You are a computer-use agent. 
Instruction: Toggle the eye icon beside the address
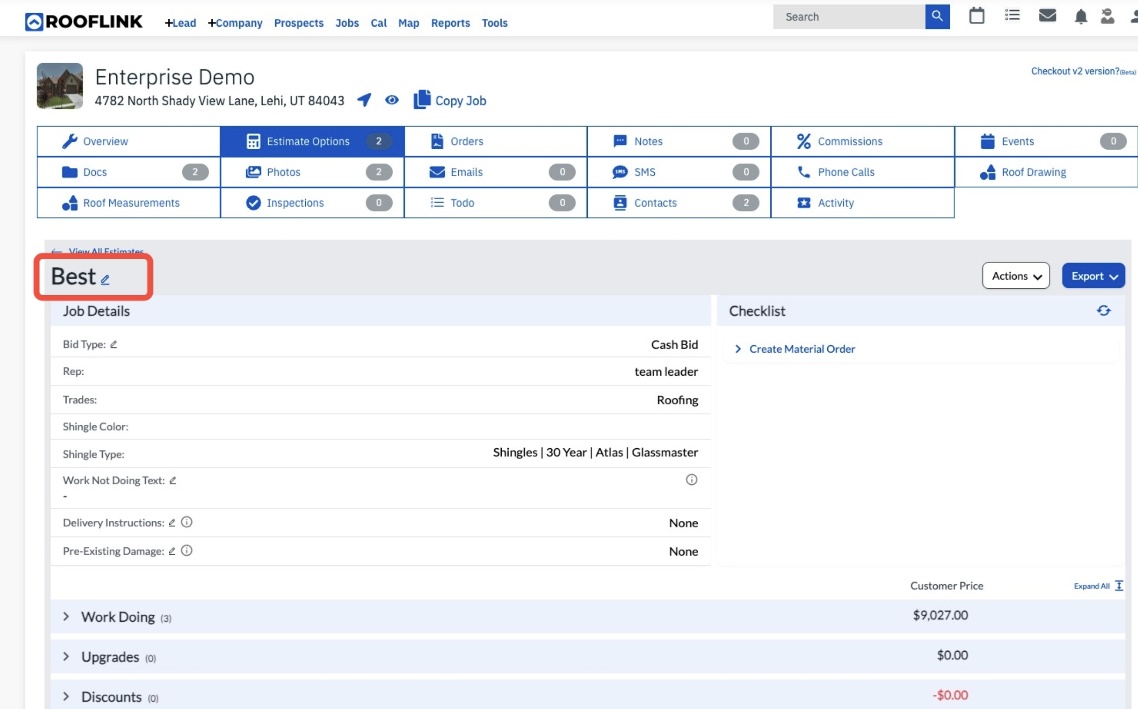click(392, 100)
